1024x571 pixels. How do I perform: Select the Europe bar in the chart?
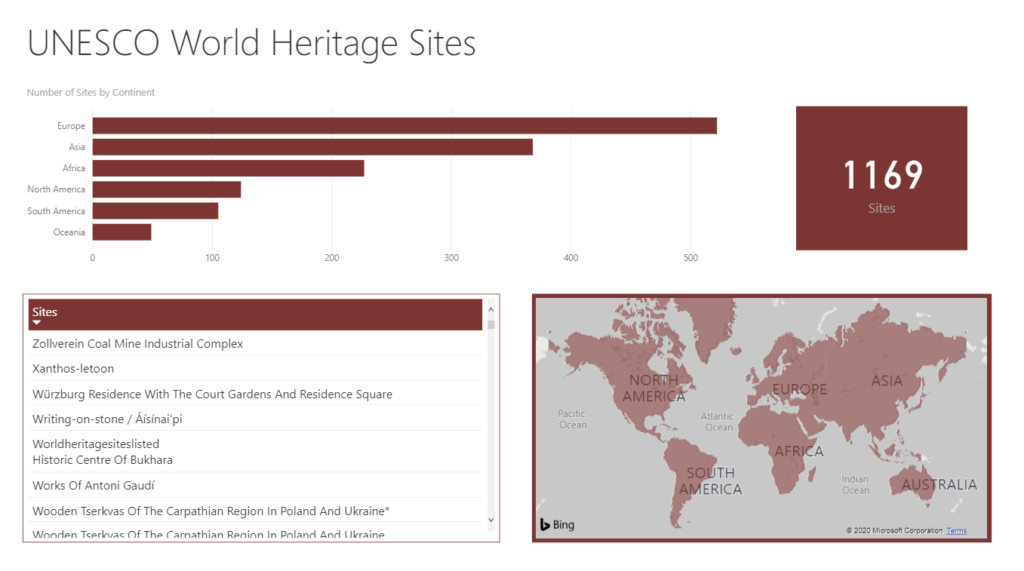(404, 125)
